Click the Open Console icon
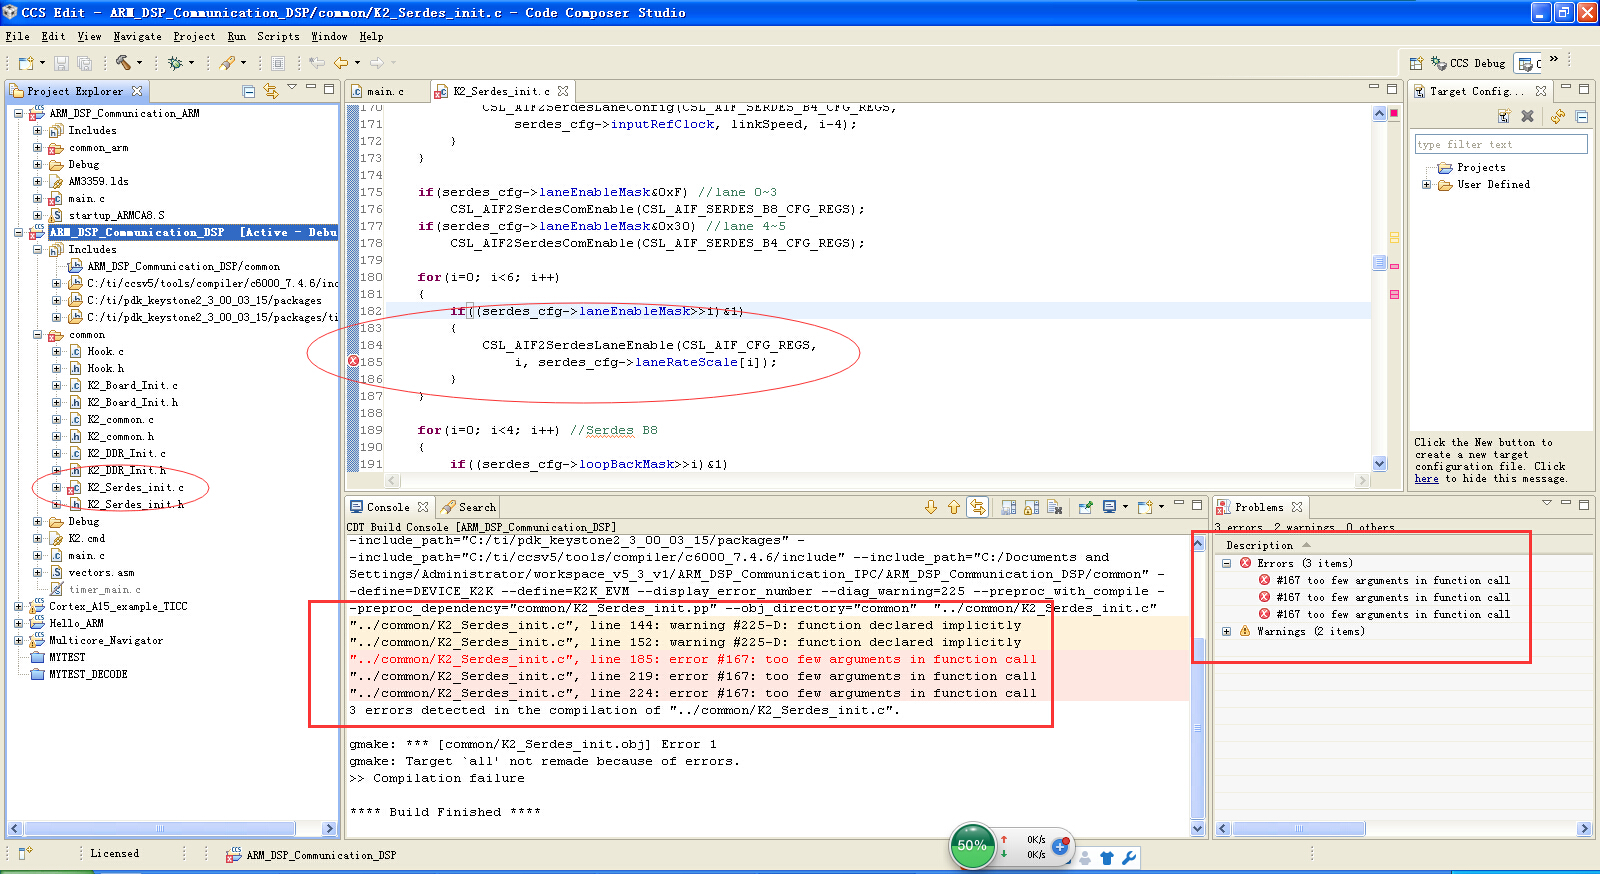1600x874 pixels. point(1144,507)
